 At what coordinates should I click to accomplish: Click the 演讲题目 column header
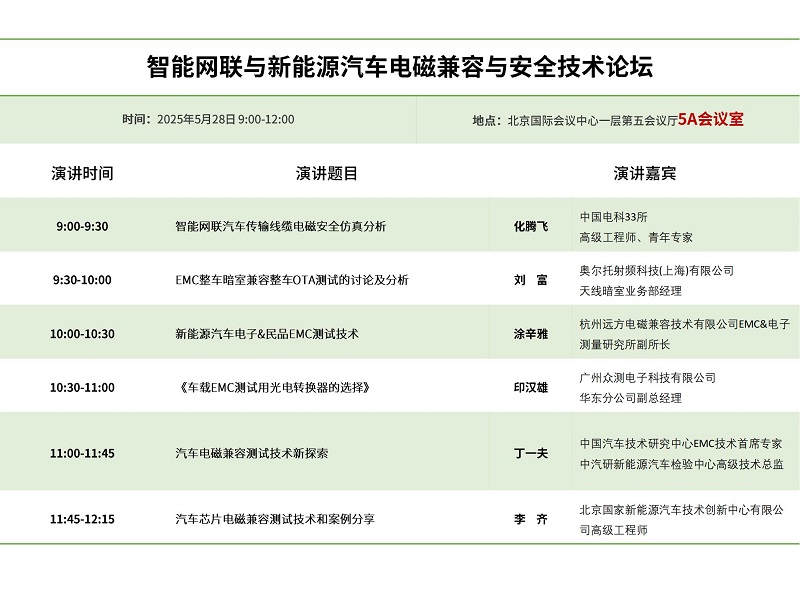point(327,173)
